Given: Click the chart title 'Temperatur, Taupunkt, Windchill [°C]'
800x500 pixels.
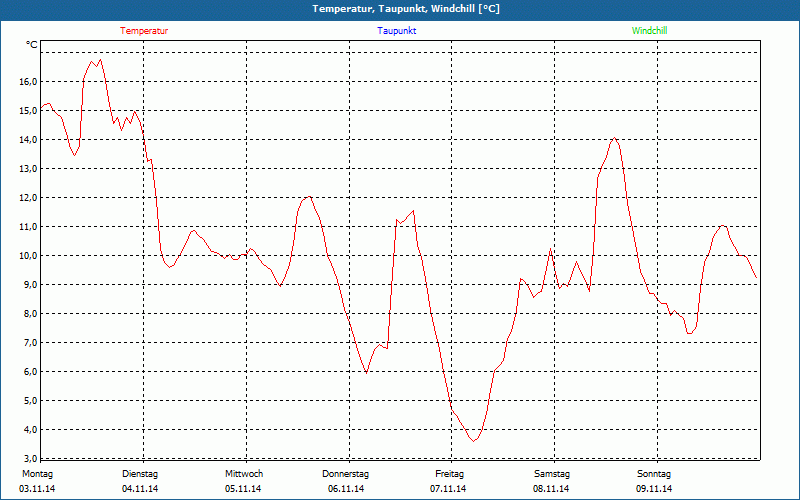Looking at the screenshot, I should coord(406,9).
